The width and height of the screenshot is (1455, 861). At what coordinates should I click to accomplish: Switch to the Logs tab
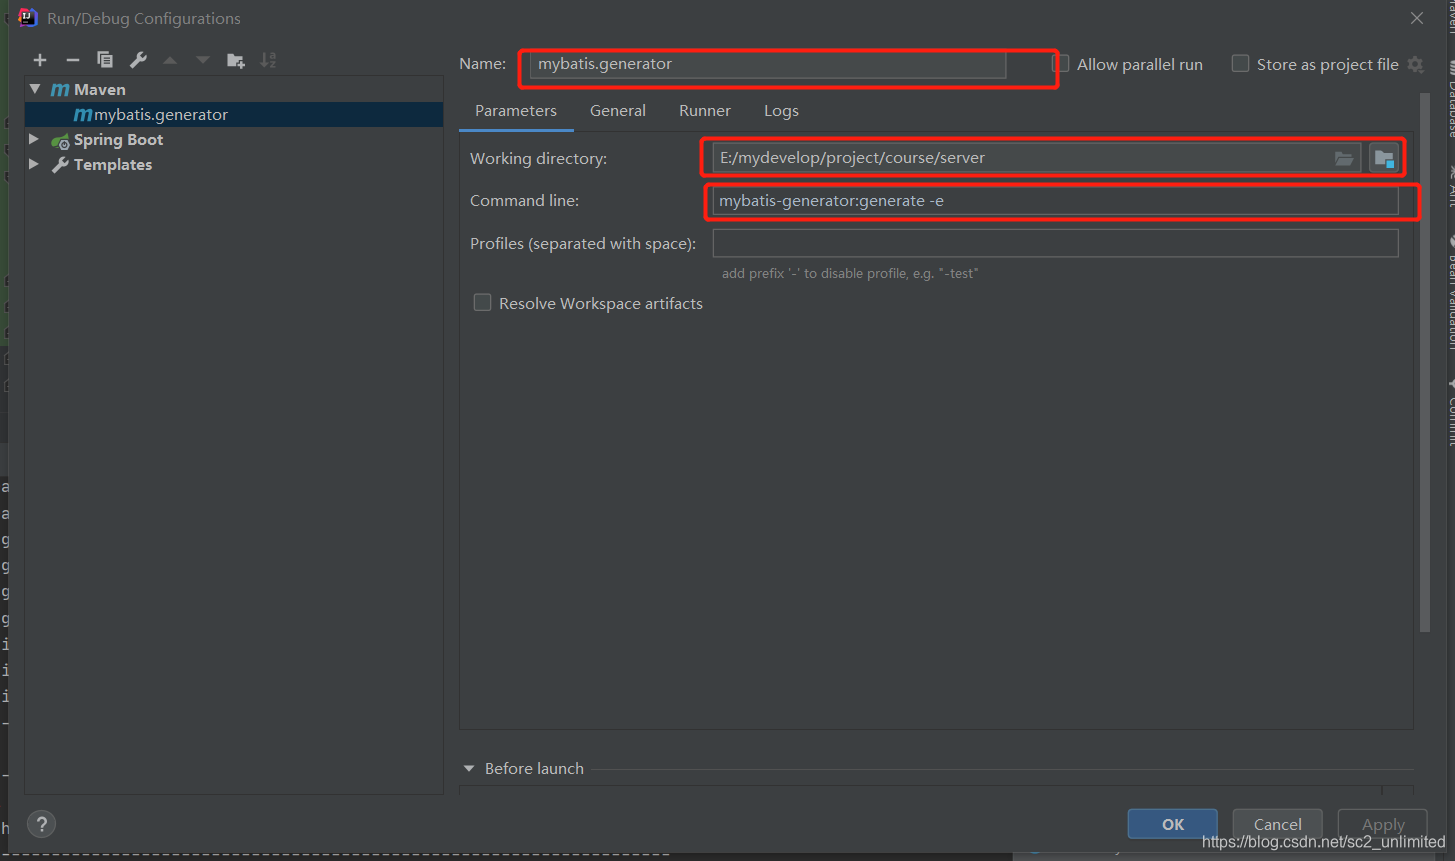(x=781, y=111)
